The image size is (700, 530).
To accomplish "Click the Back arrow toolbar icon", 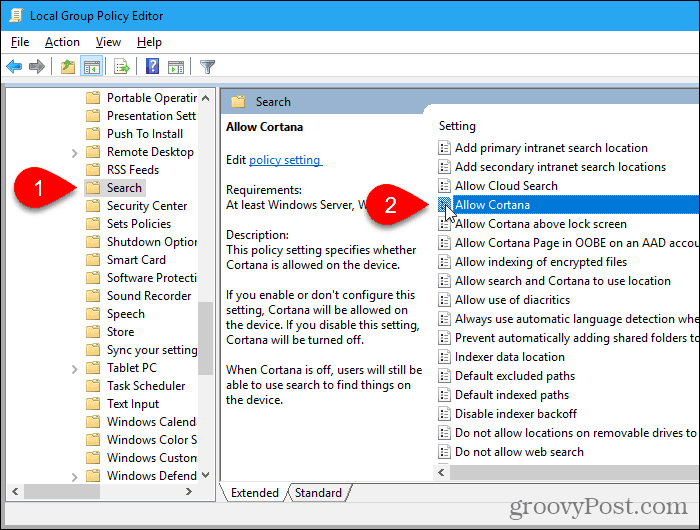I will (14, 67).
